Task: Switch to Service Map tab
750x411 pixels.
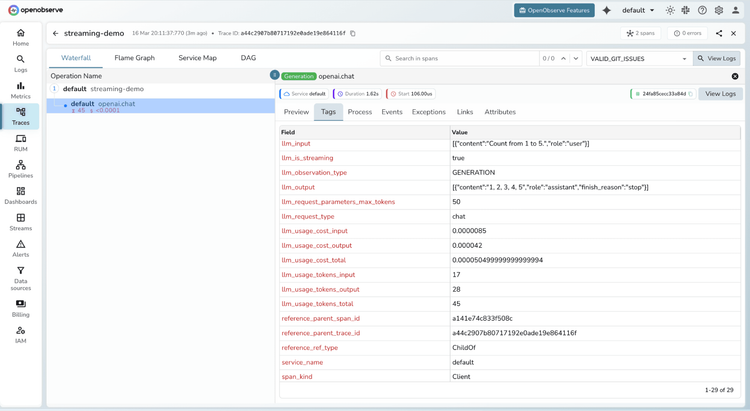Action: pyautogui.click(x=198, y=58)
